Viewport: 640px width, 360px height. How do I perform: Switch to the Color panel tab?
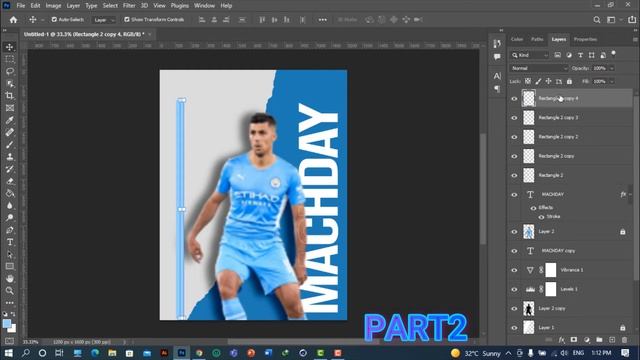[x=517, y=39]
